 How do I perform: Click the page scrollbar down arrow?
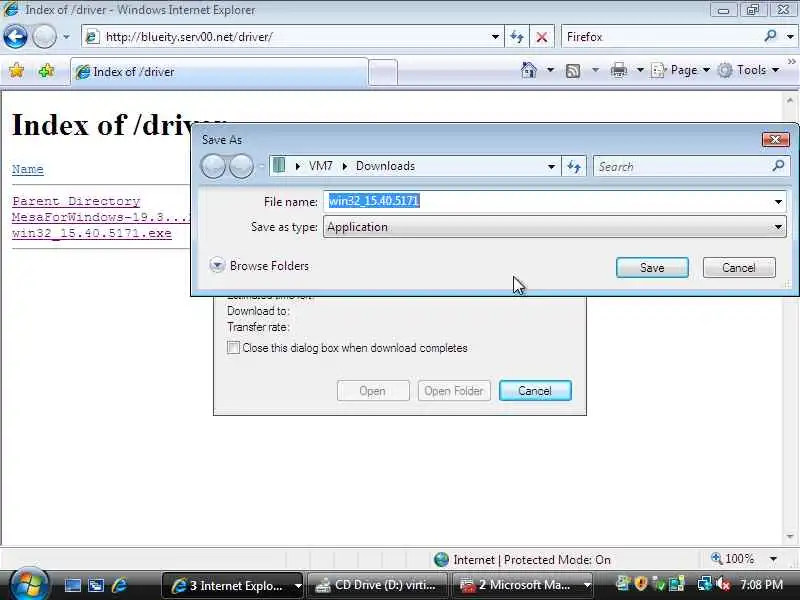pos(790,536)
